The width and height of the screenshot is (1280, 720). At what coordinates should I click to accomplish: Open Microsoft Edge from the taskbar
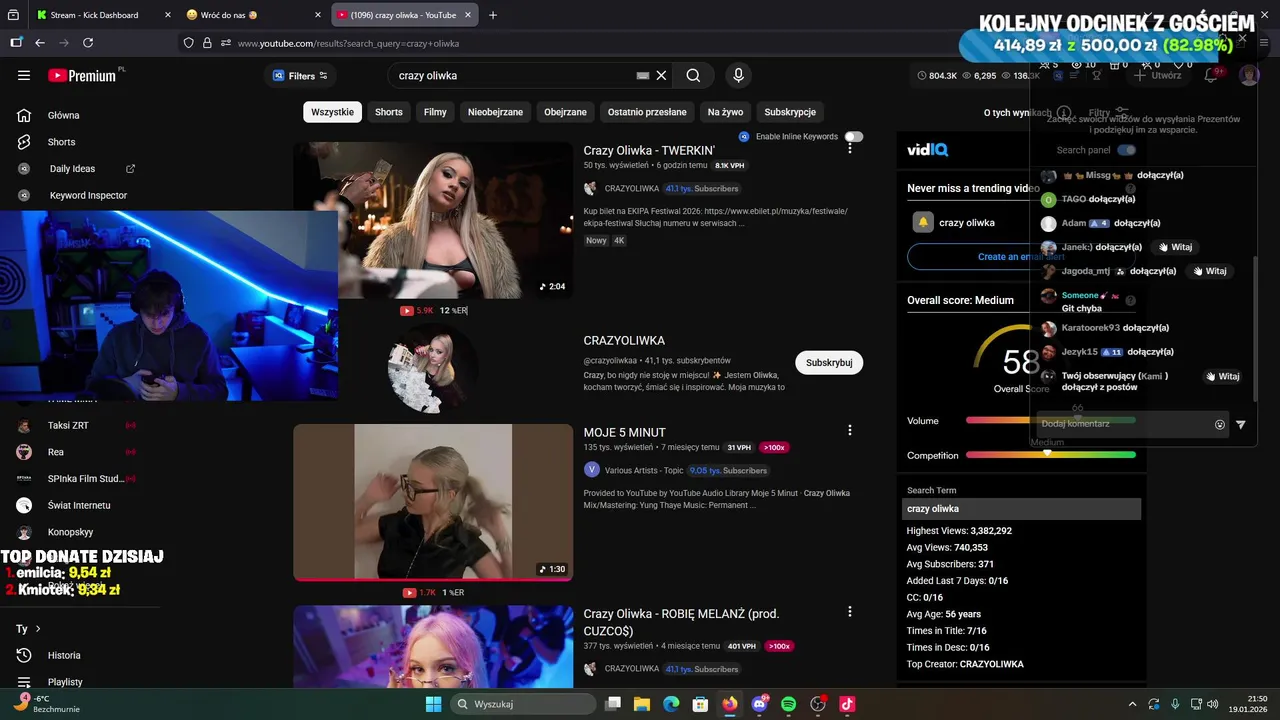(x=671, y=704)
